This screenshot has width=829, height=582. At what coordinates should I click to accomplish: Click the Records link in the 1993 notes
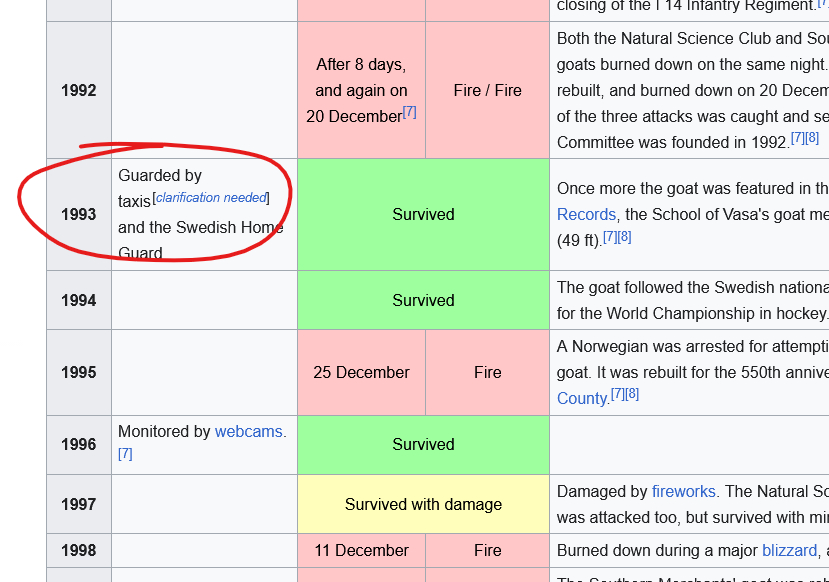coord(587,214)
